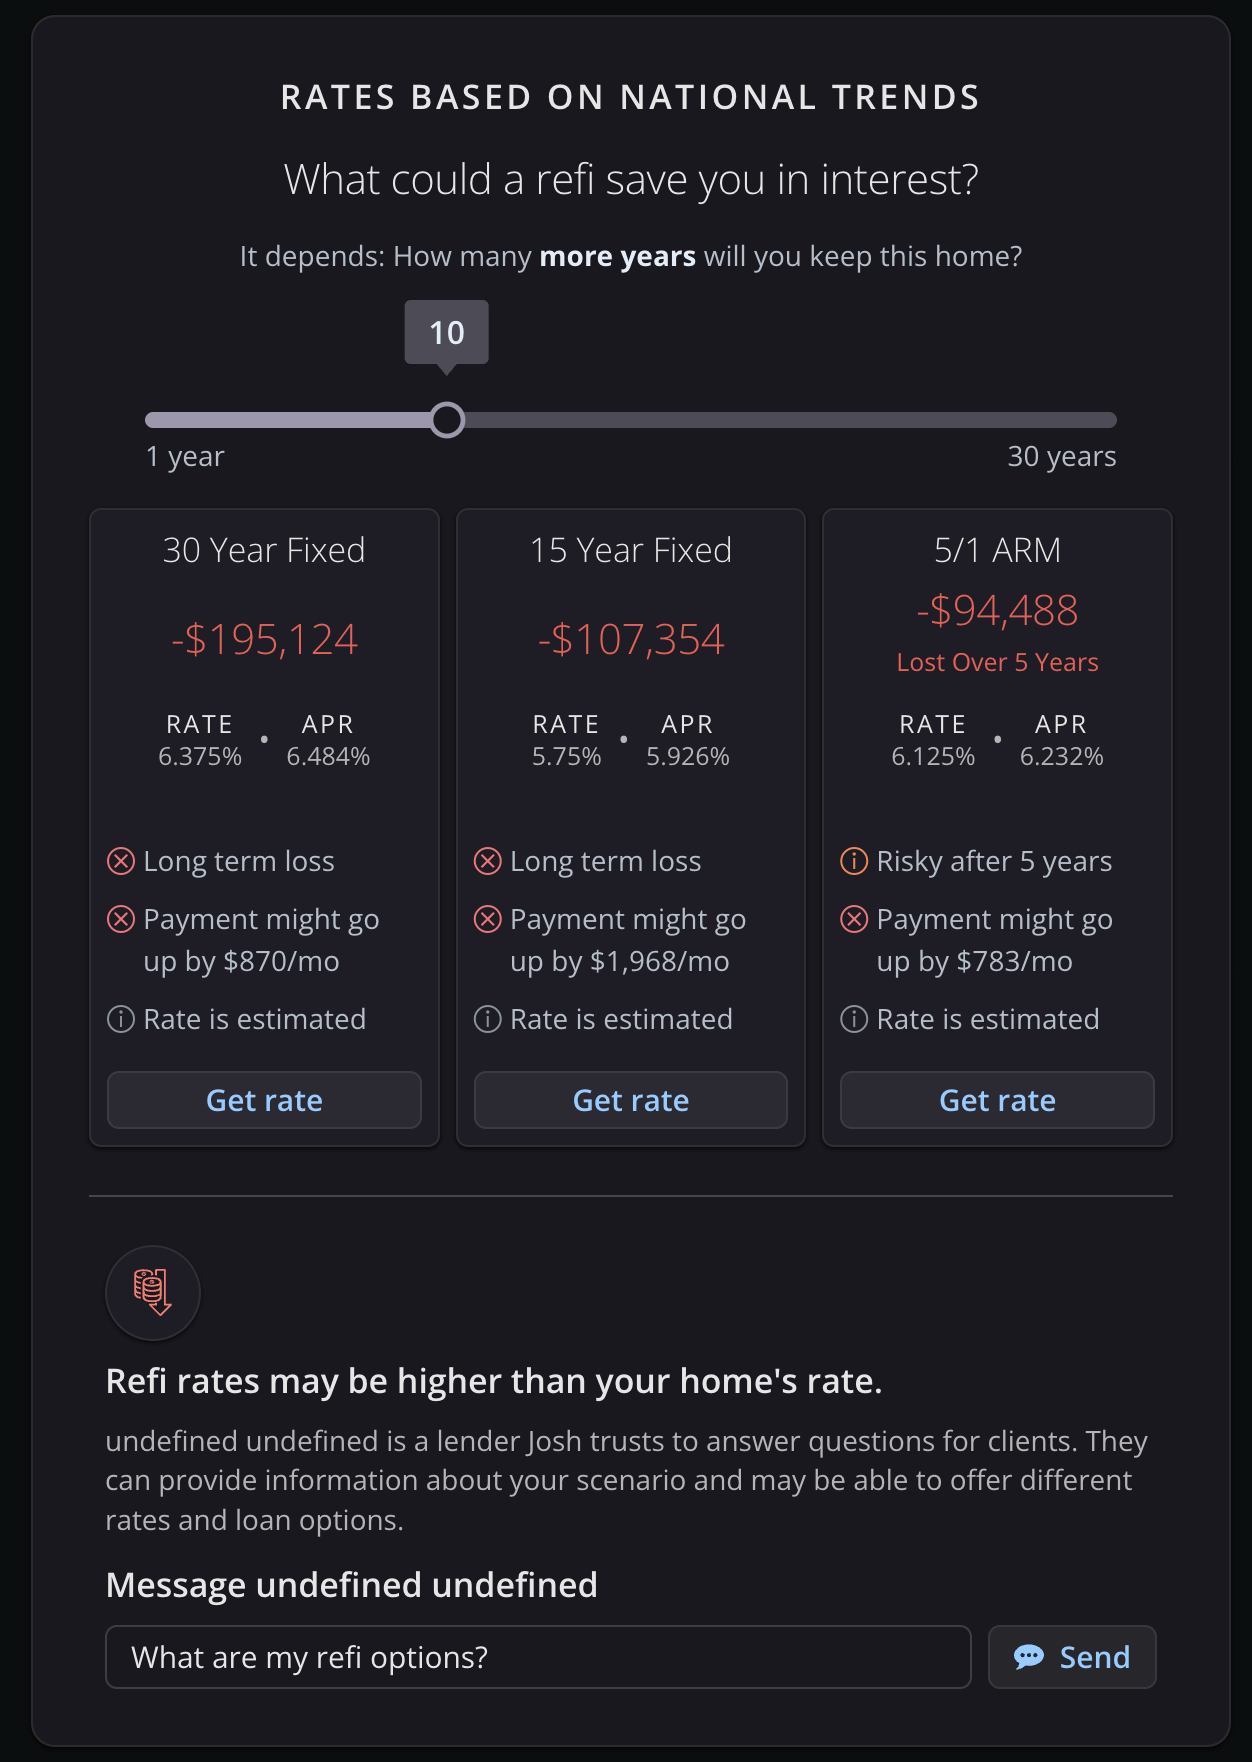The image size is (1252, 1762).
Task: Click info icon in 30 Year Fixed card
Action: click(x=121, y=1019)
